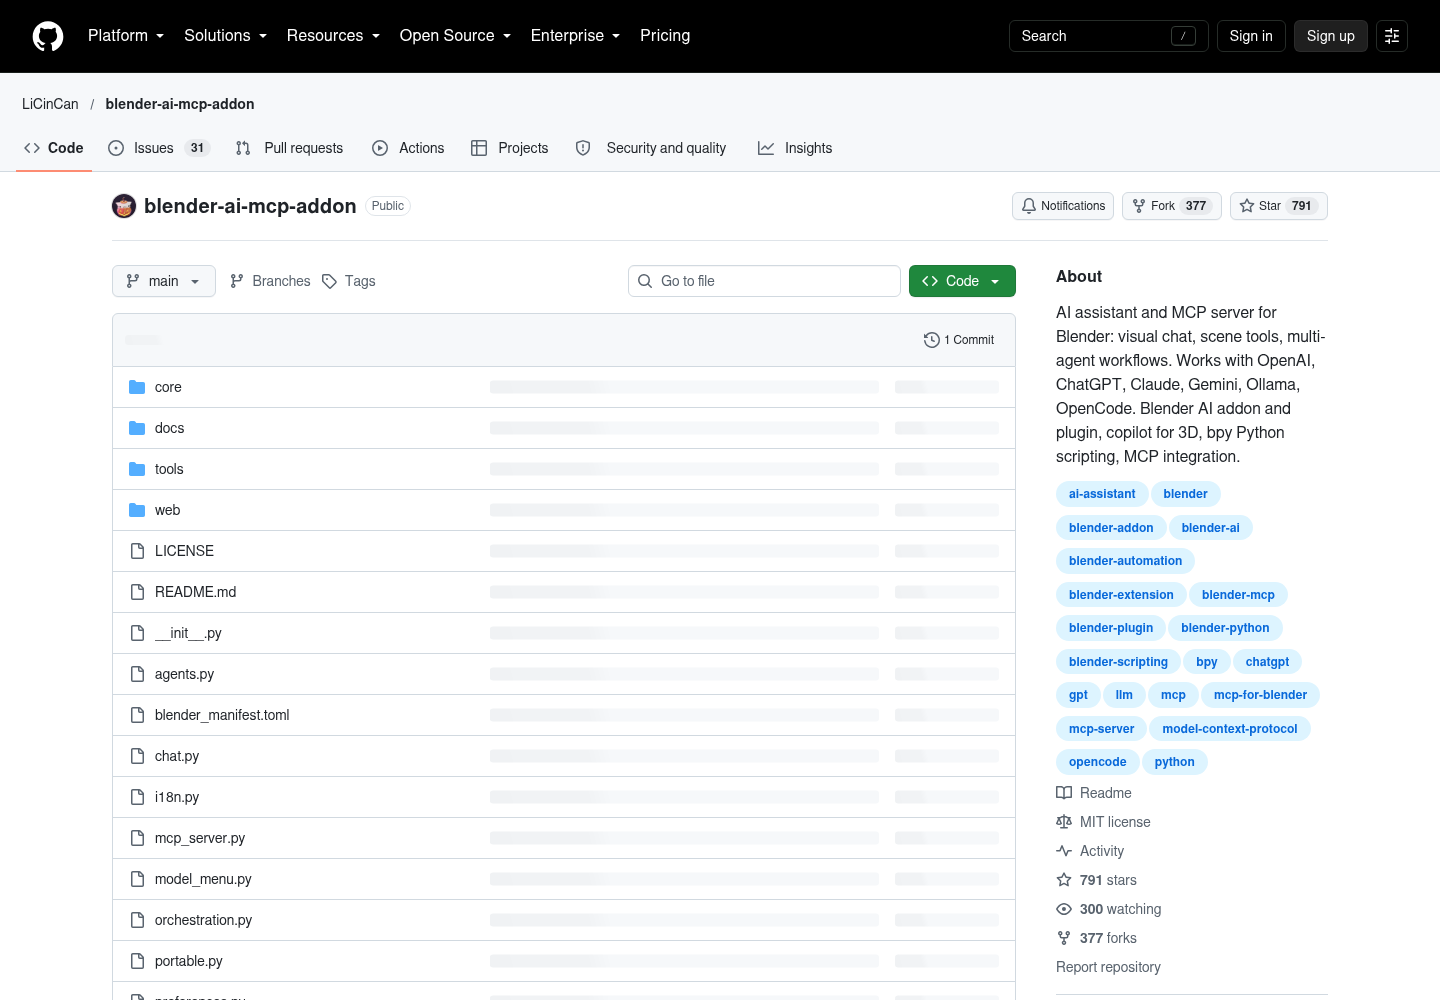Click the watching eye icon
This screenshot has height=1000, width=1440.
tap(1064, 909)
